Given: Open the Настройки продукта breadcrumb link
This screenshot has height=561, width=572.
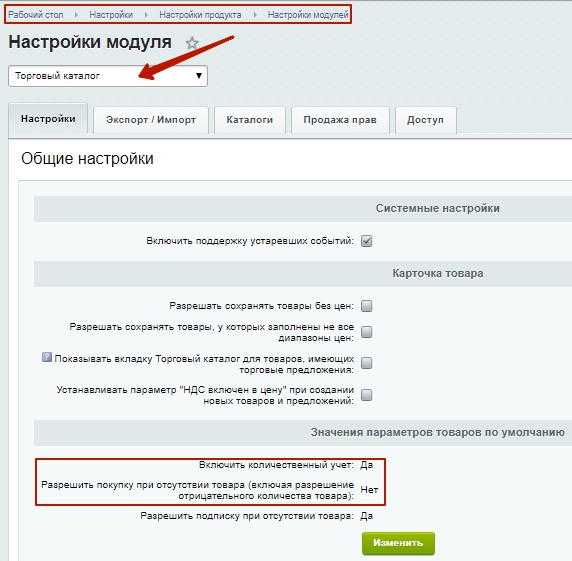Looking at the screenshot, I should tap(200, 15).
